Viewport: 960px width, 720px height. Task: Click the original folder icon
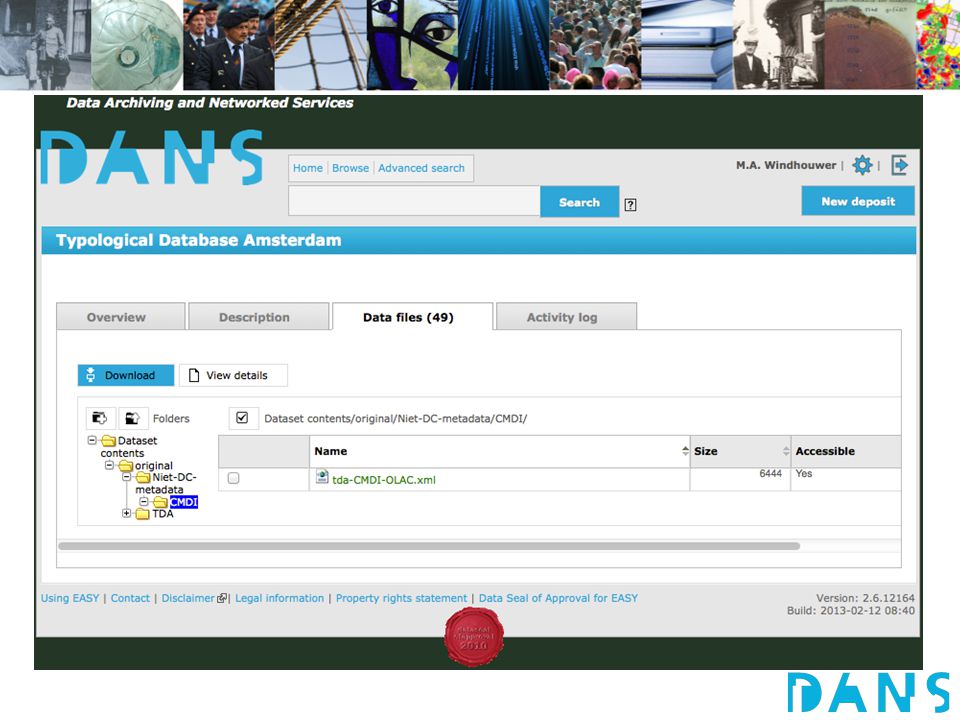[126, 465]
